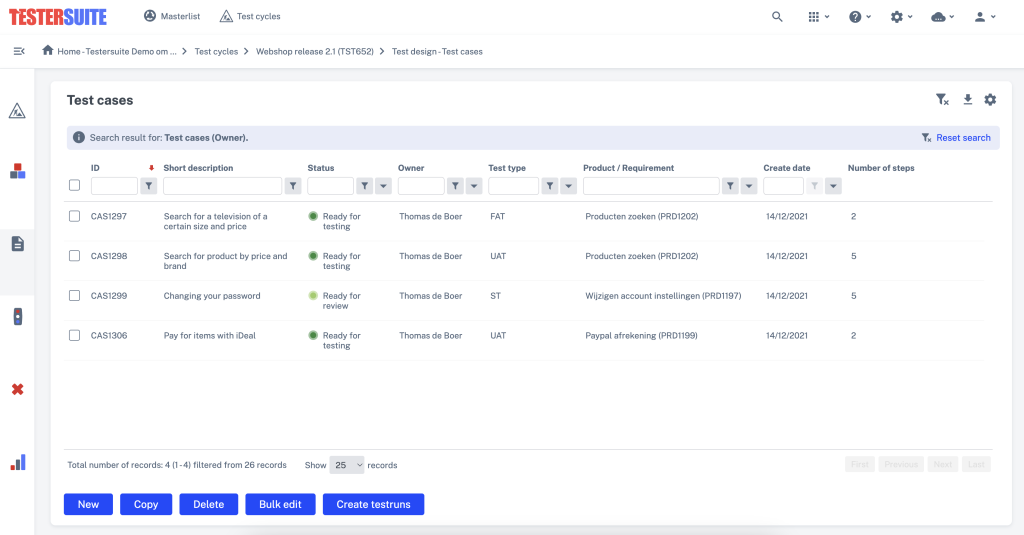Click the Owner column filter icon

click(455, 186)
